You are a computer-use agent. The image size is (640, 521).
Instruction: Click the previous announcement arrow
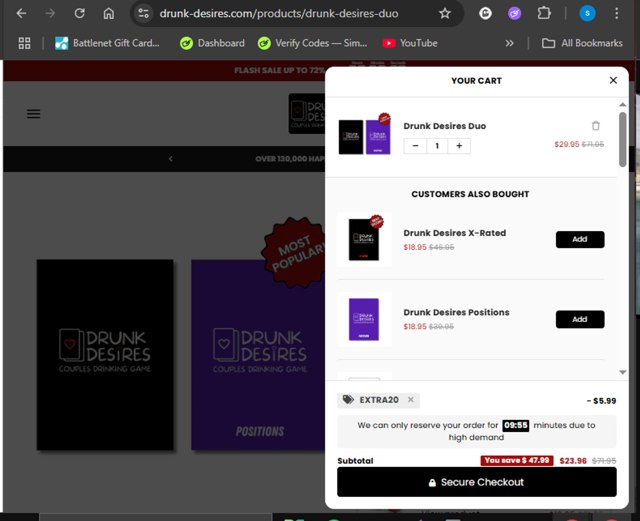click(x=171, y=159)
